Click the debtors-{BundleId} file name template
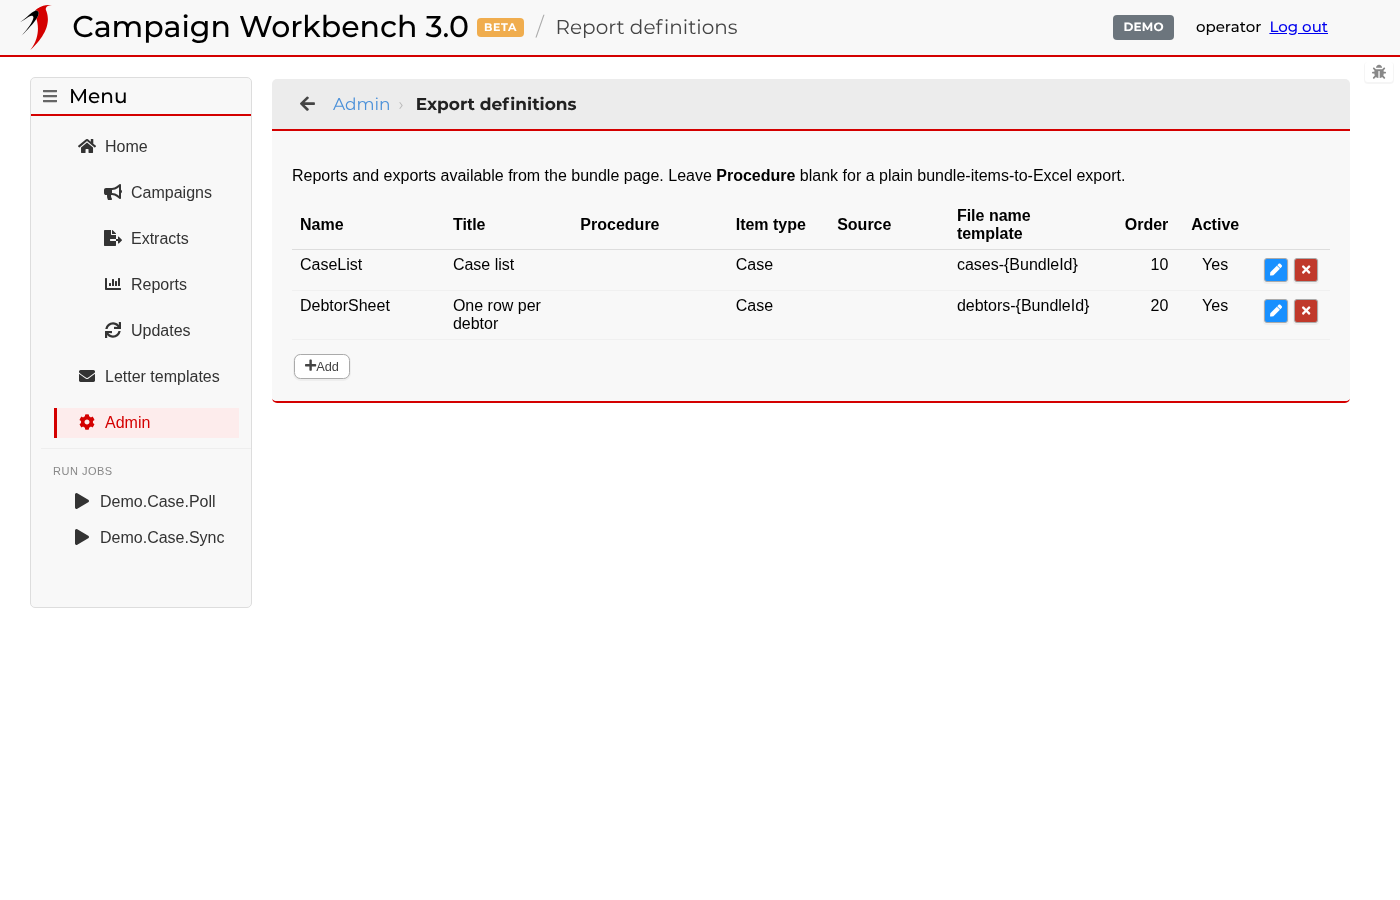 click(x=1023, y=306)
